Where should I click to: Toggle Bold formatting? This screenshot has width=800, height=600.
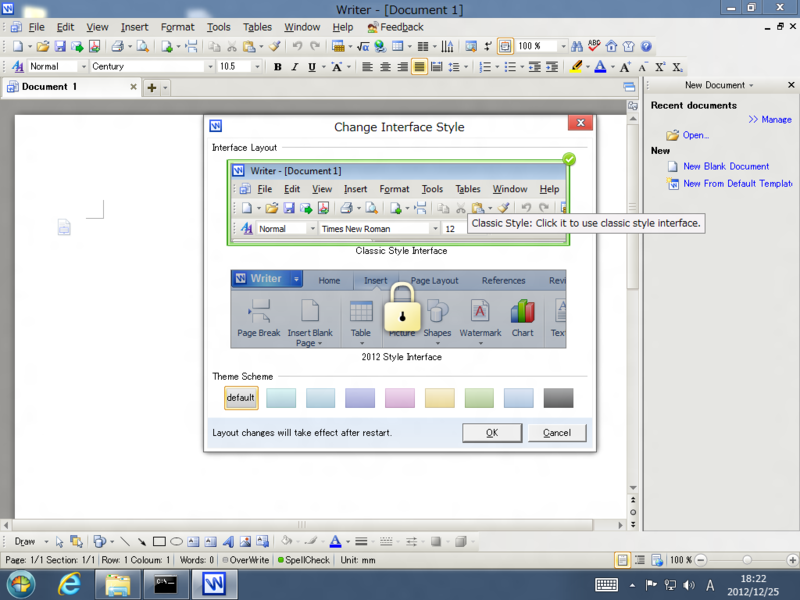278,67
